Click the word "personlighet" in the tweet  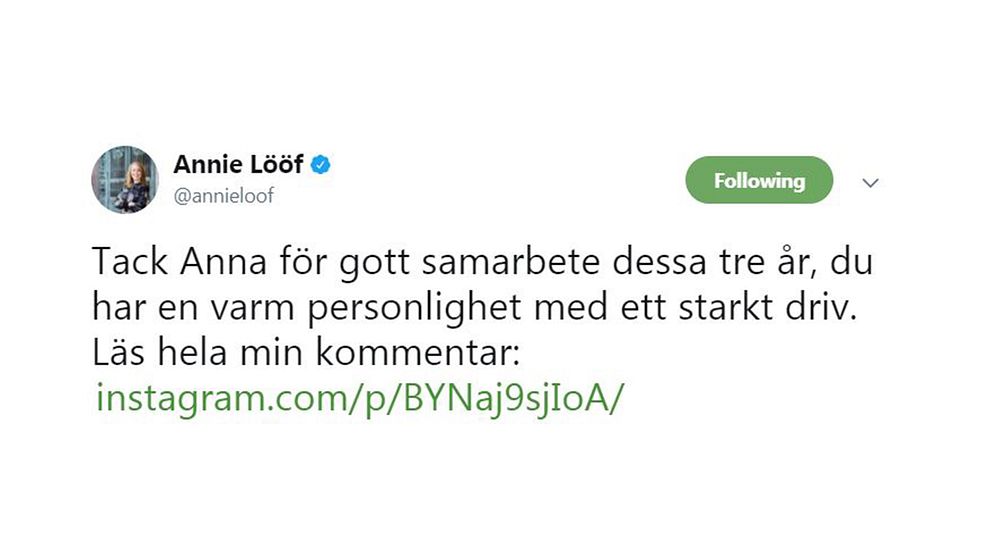414,309
